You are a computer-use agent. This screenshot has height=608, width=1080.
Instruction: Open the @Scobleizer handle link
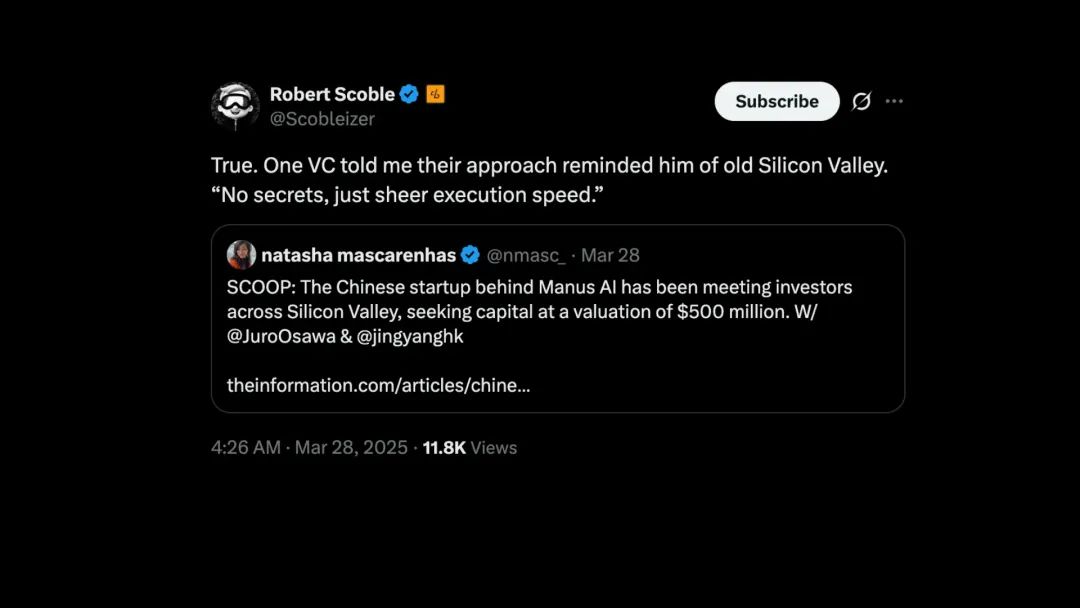pos(322,119)
